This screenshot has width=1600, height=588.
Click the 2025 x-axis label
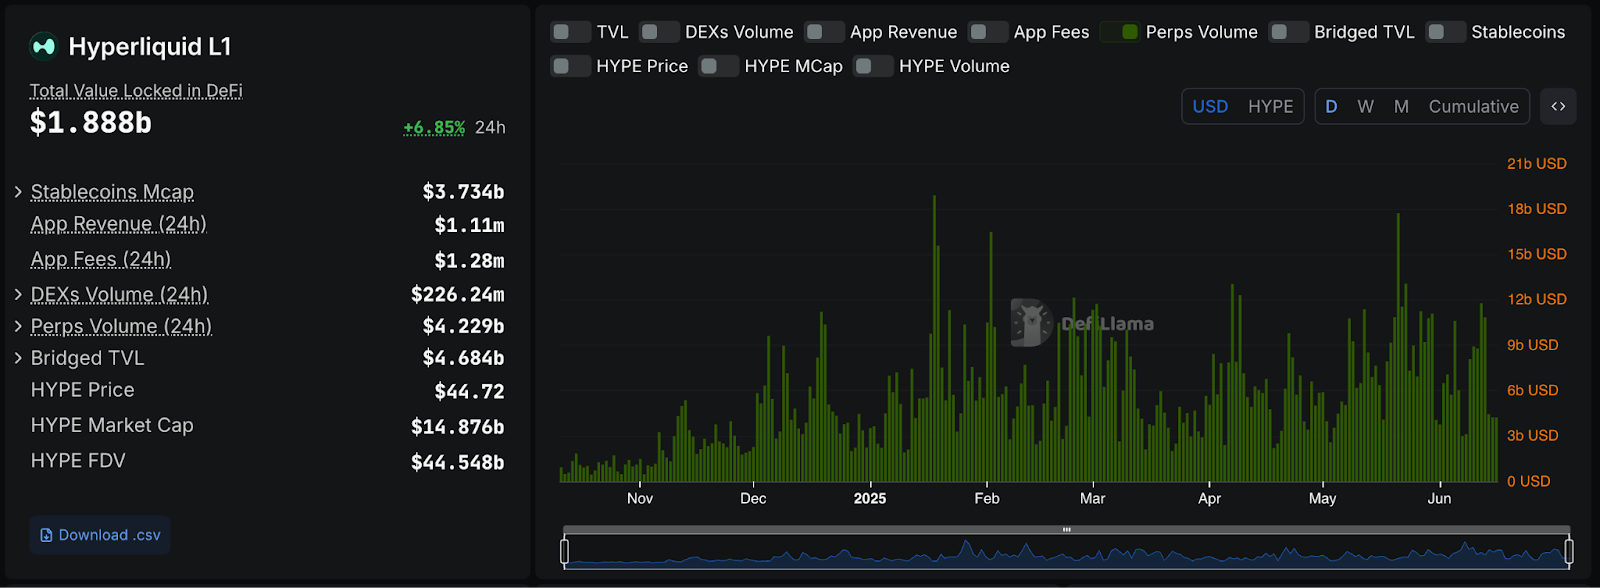[x=870, y=498]
